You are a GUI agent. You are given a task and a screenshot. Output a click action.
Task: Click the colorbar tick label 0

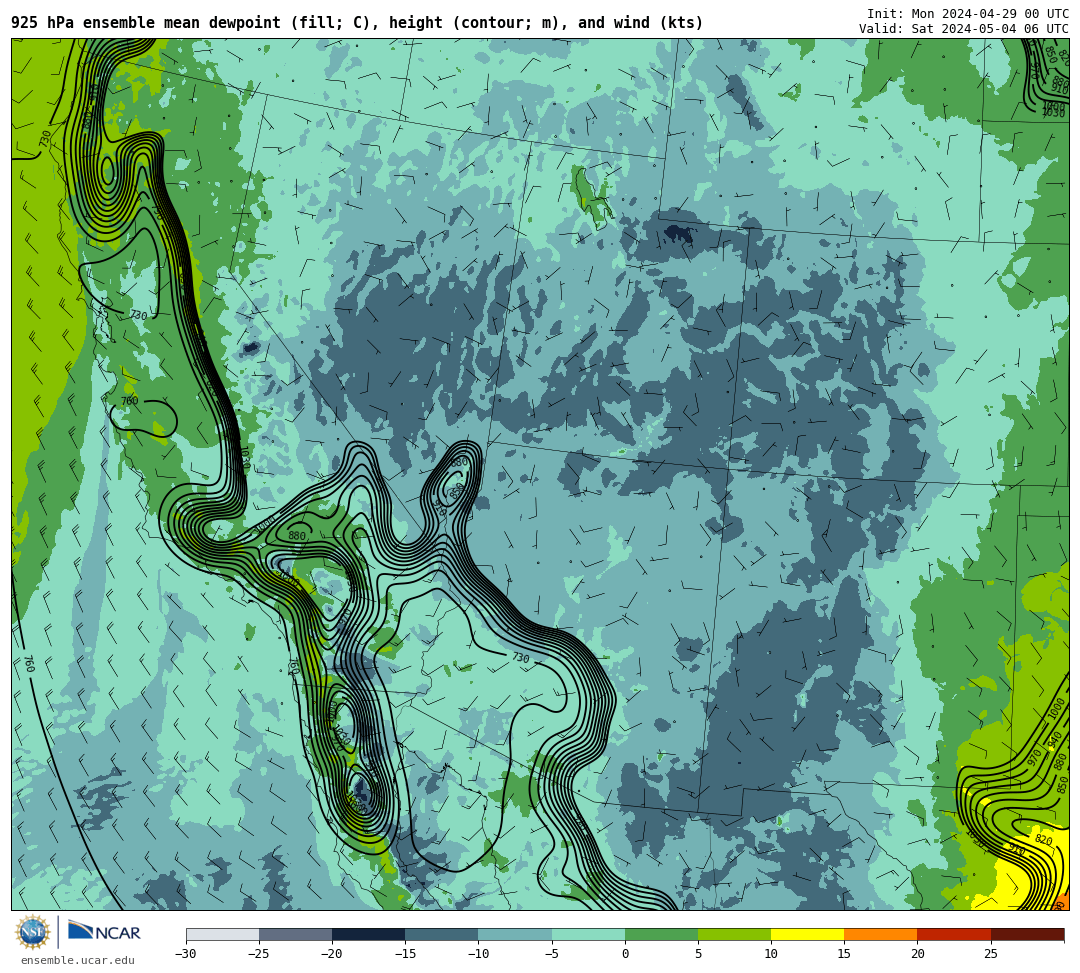(625, 954)
